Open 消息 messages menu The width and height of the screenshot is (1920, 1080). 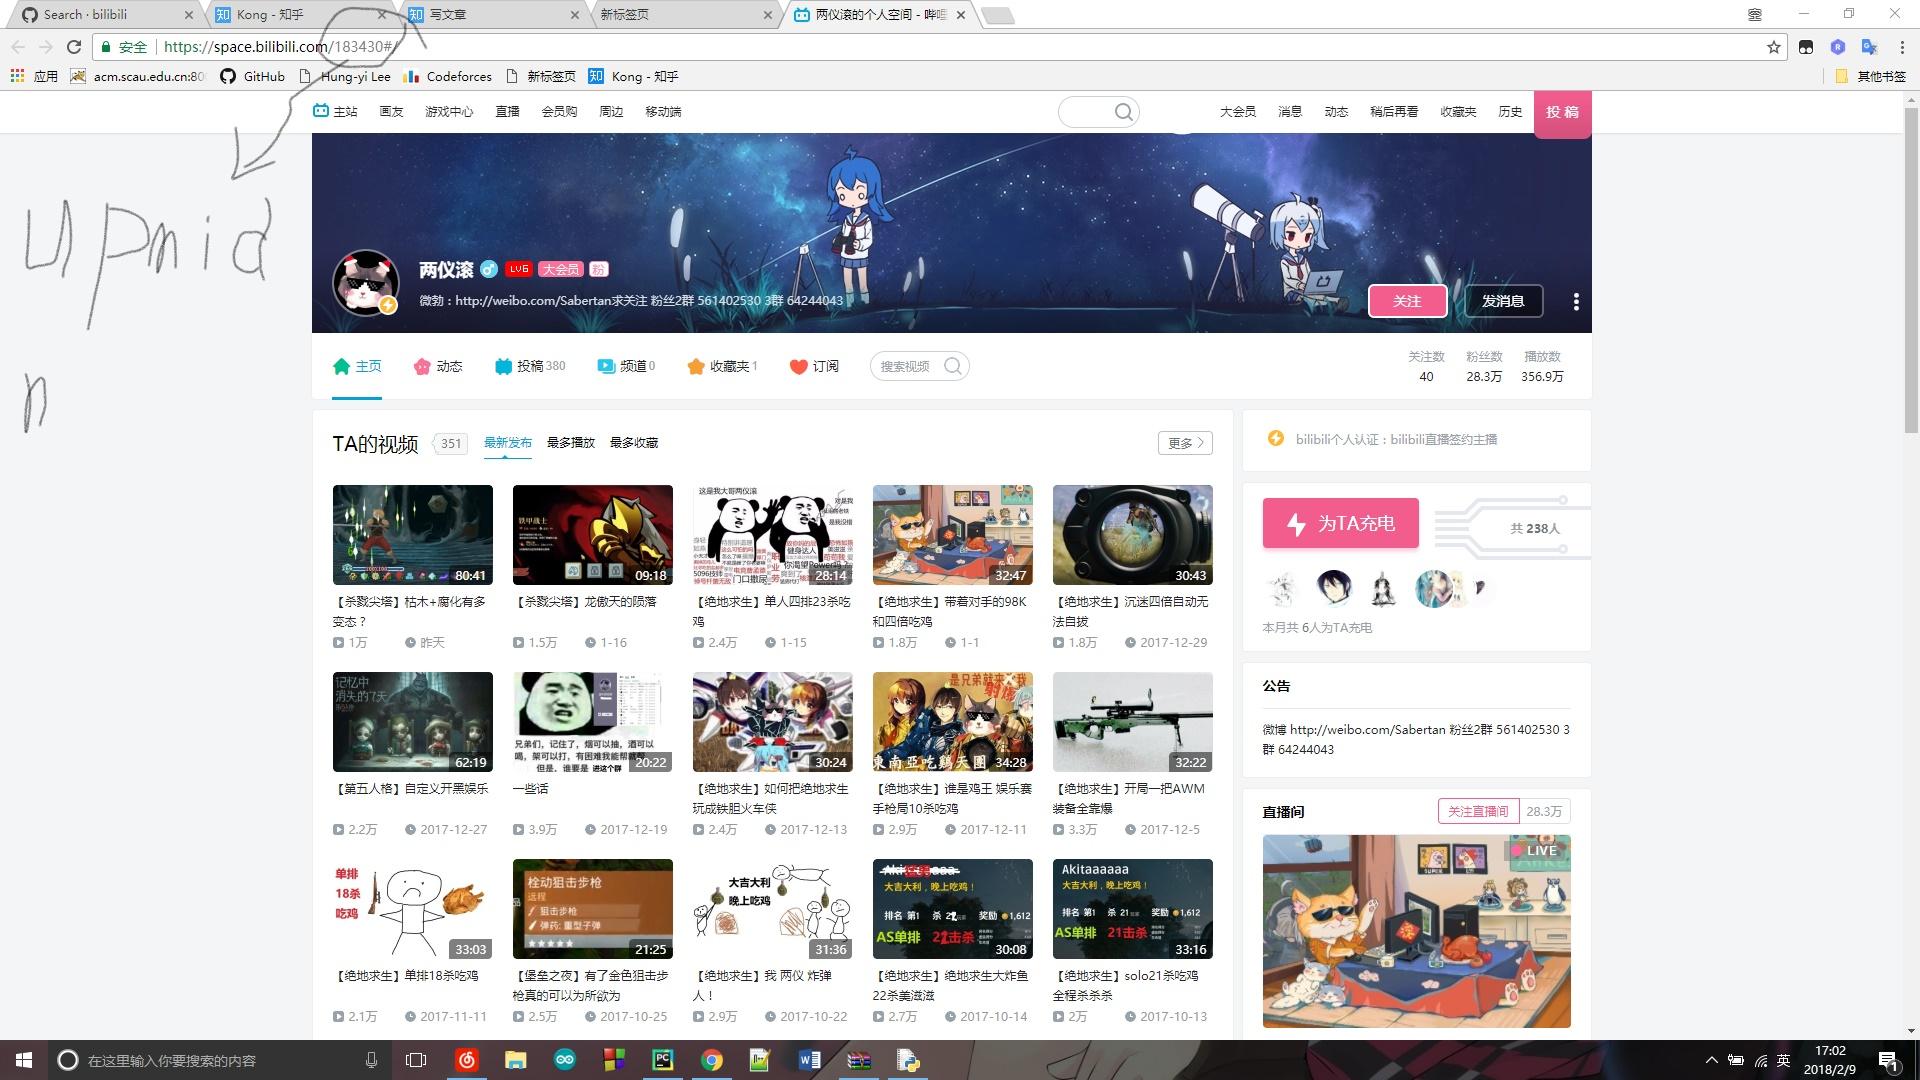(1290, 112)
